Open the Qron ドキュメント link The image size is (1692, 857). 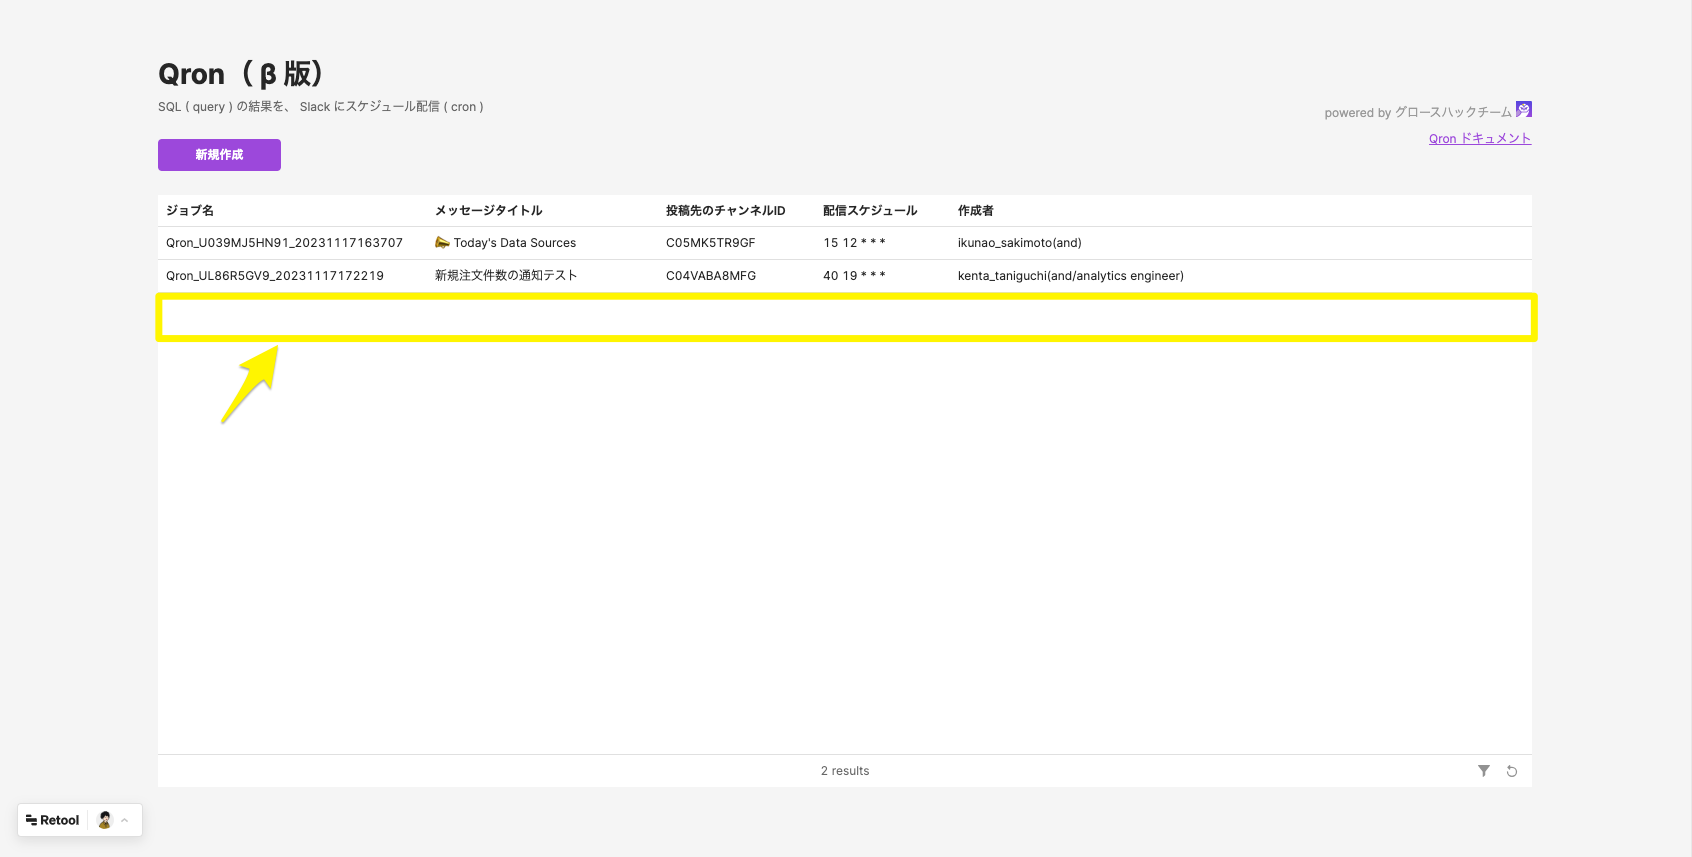pyautogui.click(x=1479, y=139)
